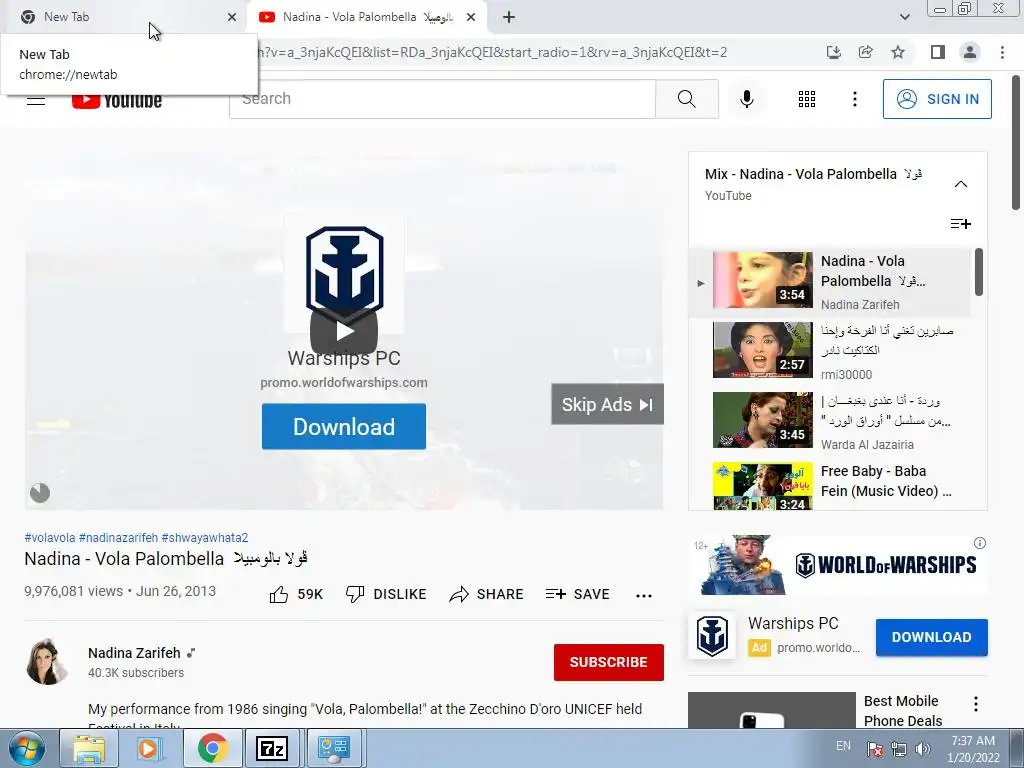
Task: Click the page vertical scrollbar
Action: [x=1016, y=144]
